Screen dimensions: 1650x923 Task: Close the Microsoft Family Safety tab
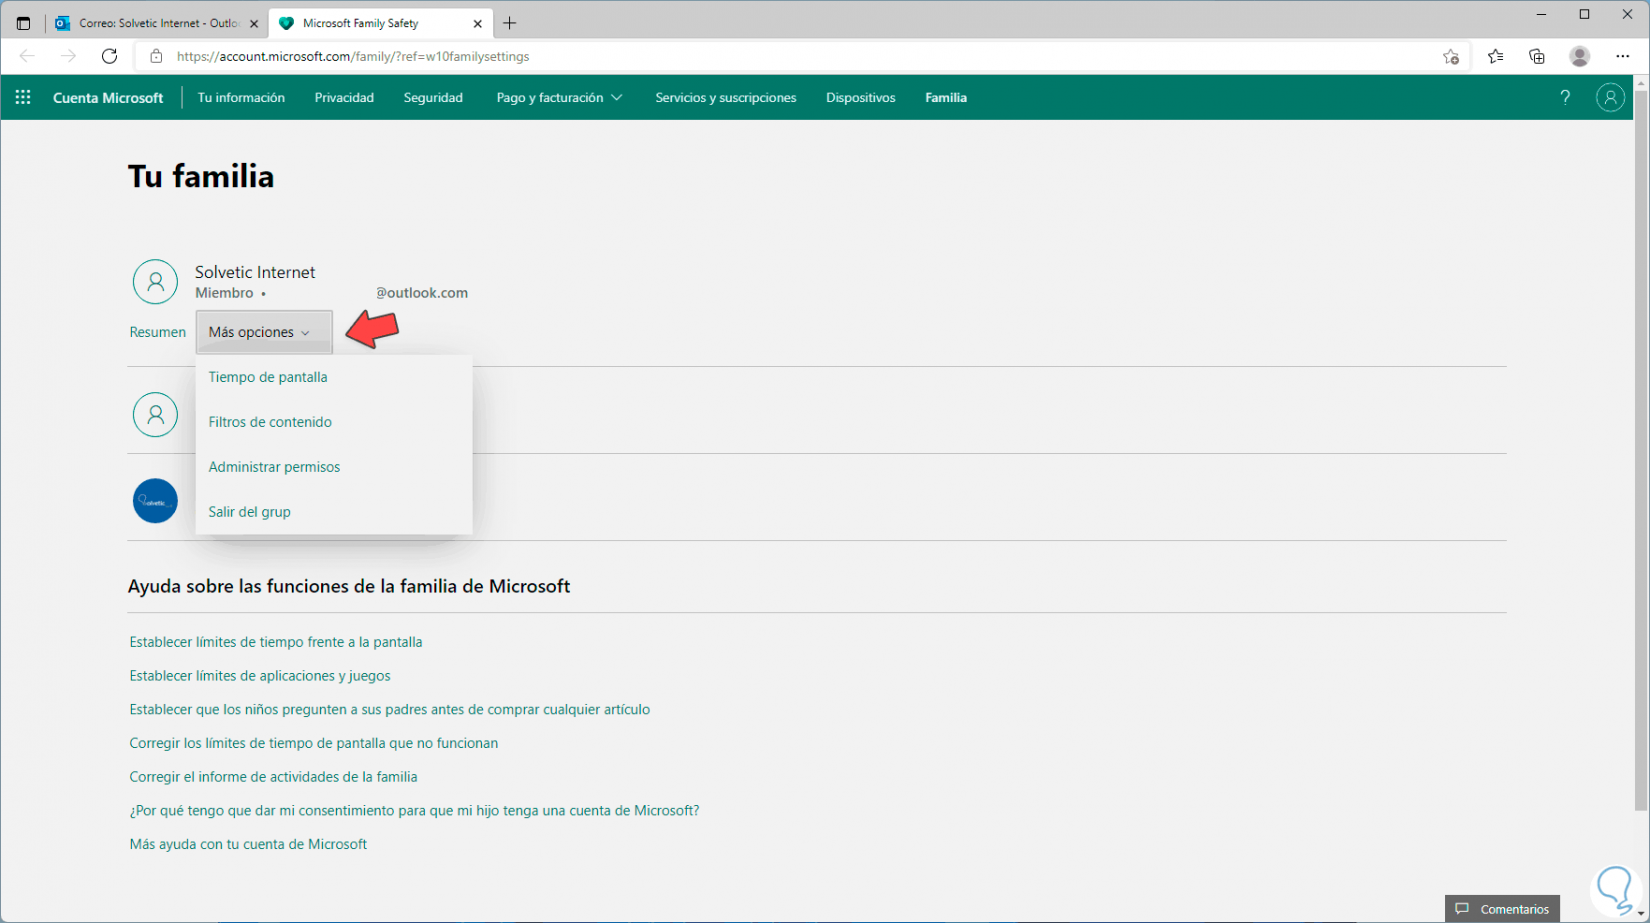pyautogui.click(x=478, y=23)
